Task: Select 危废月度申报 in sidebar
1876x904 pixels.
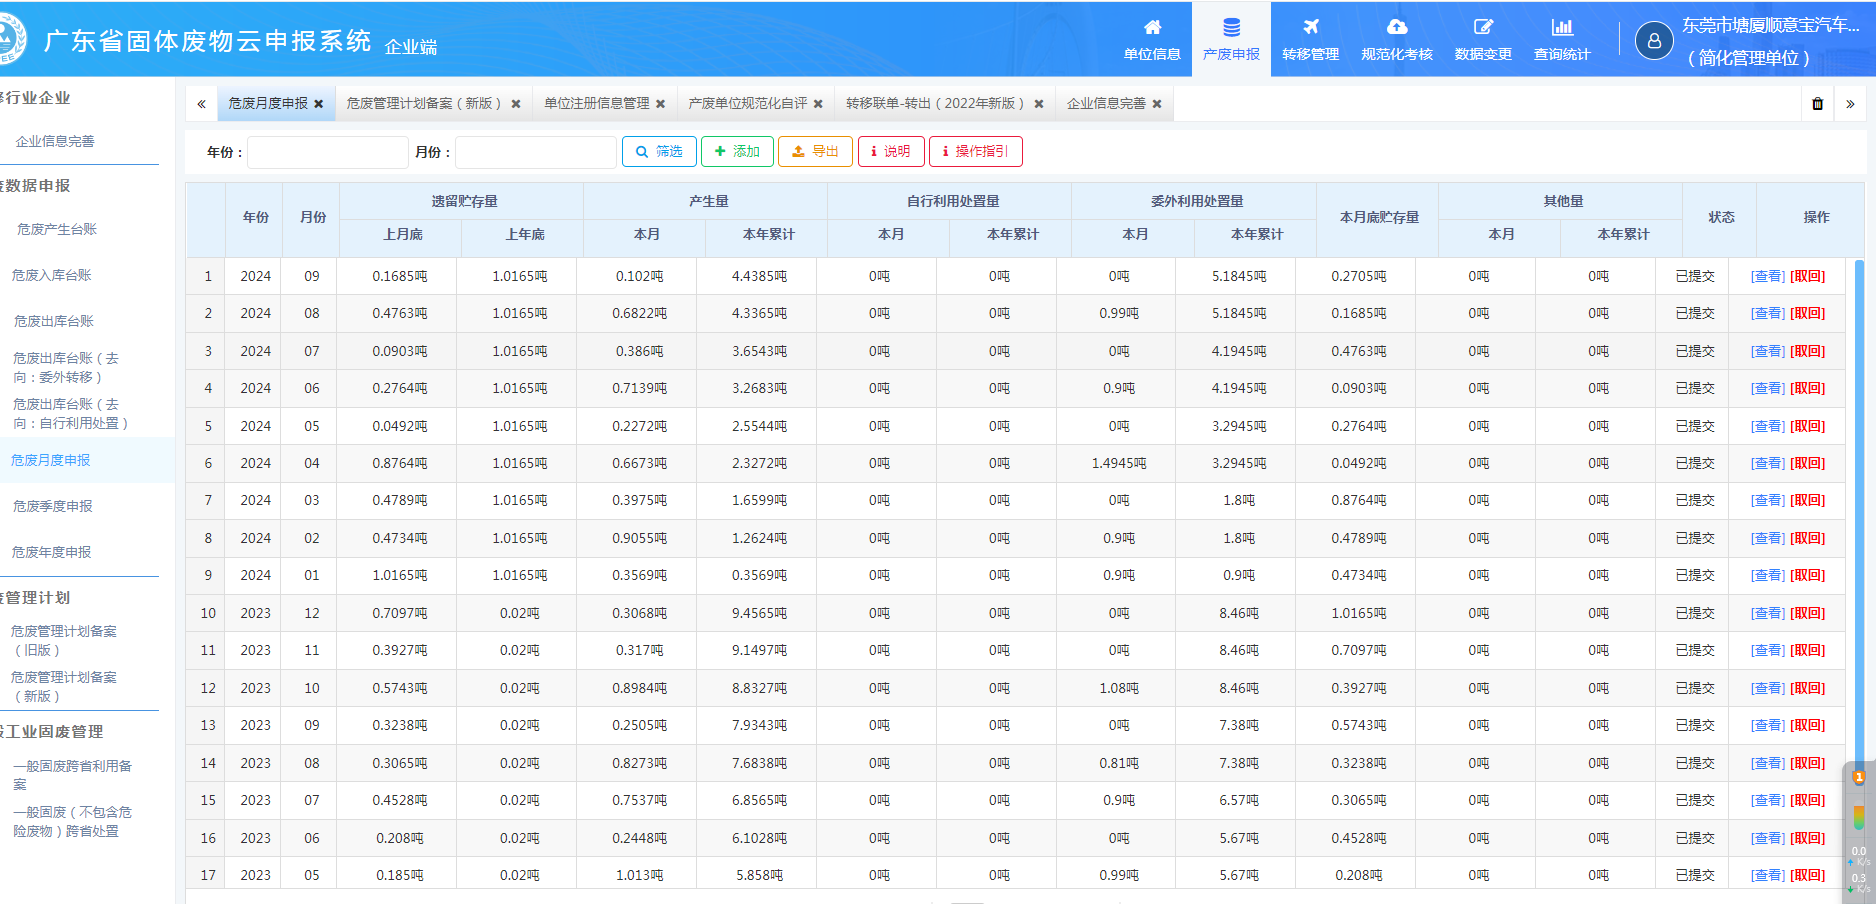Action: (x=50, y=461)
